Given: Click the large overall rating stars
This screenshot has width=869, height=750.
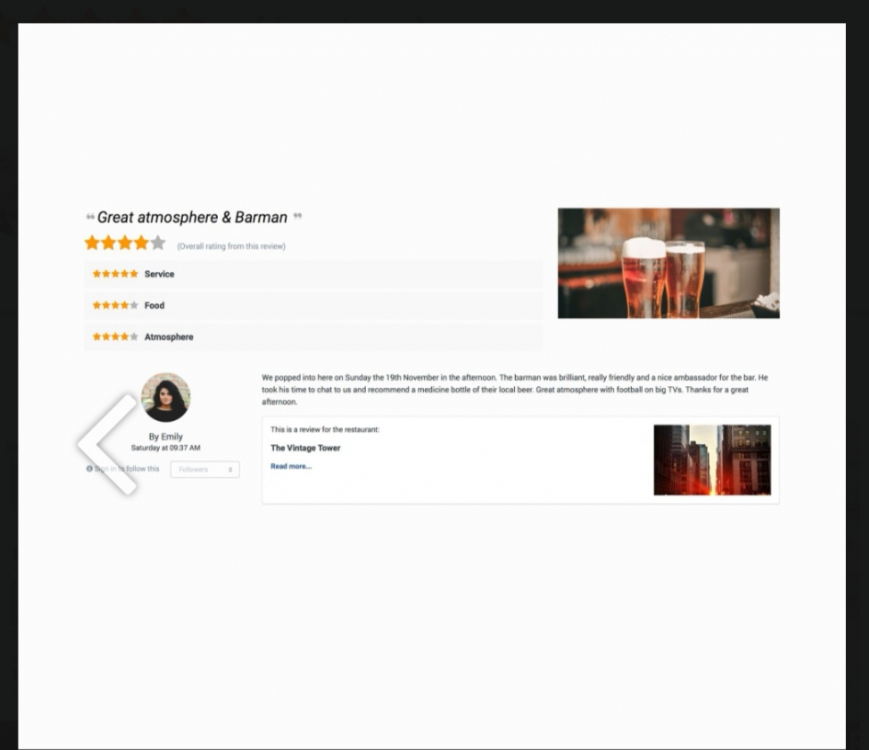Looking at the screenshot, I should coord(125,243).
